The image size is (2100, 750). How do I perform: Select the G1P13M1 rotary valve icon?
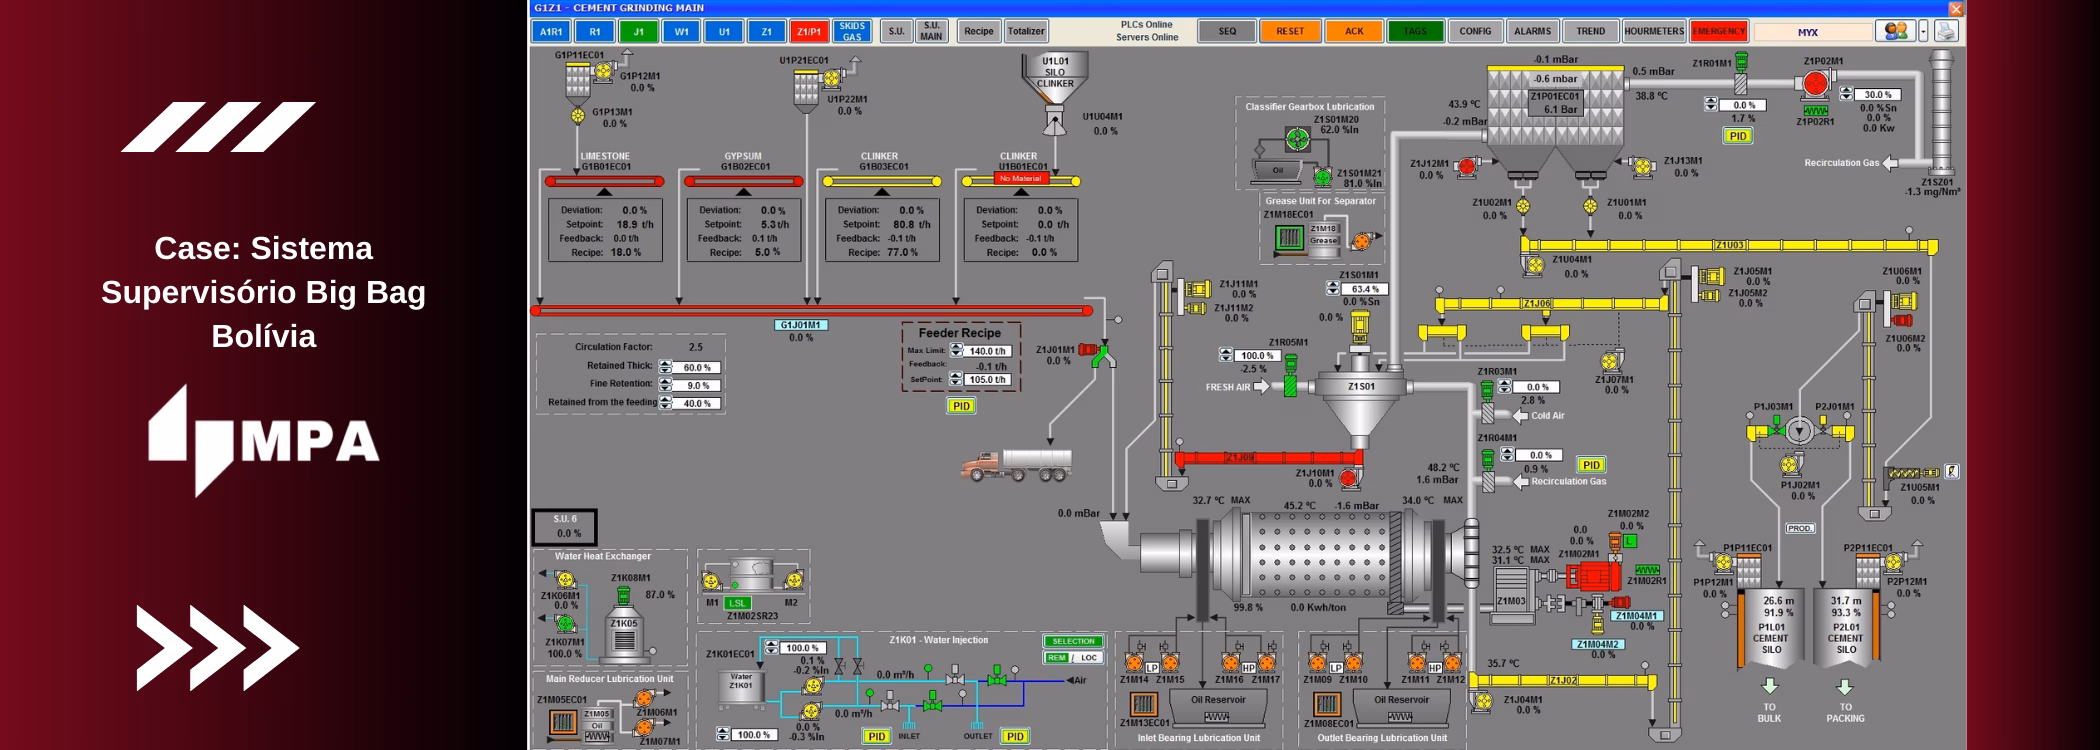pyautogui.click(x=578, y=116)
